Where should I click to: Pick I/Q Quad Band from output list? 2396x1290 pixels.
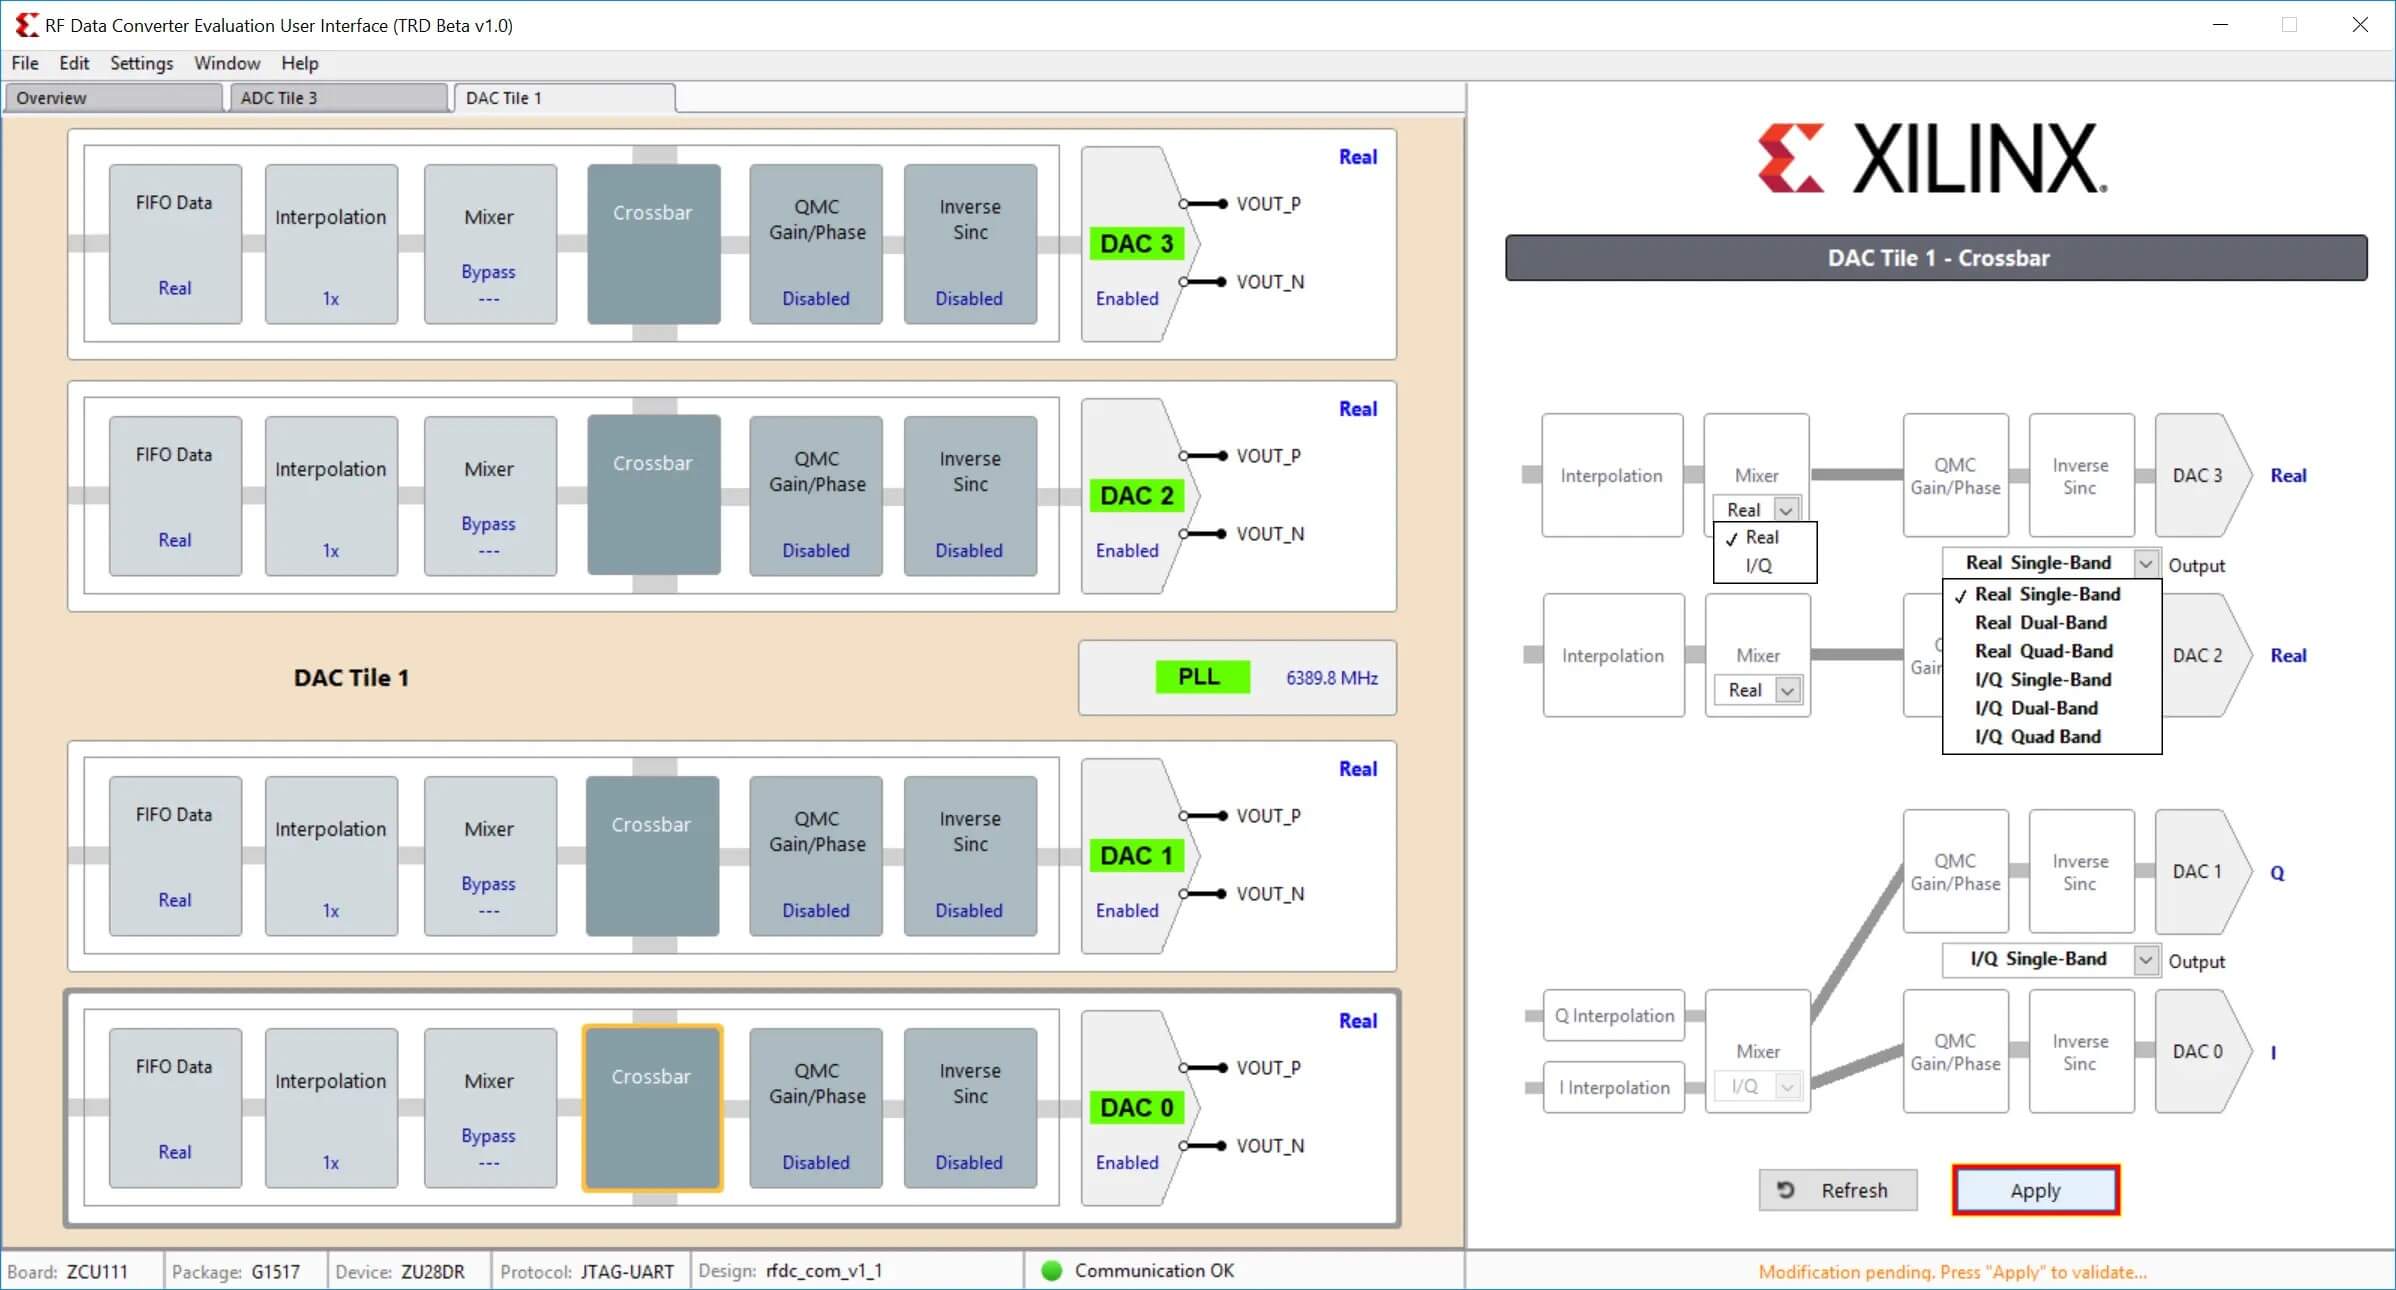tap(2037, 737)
